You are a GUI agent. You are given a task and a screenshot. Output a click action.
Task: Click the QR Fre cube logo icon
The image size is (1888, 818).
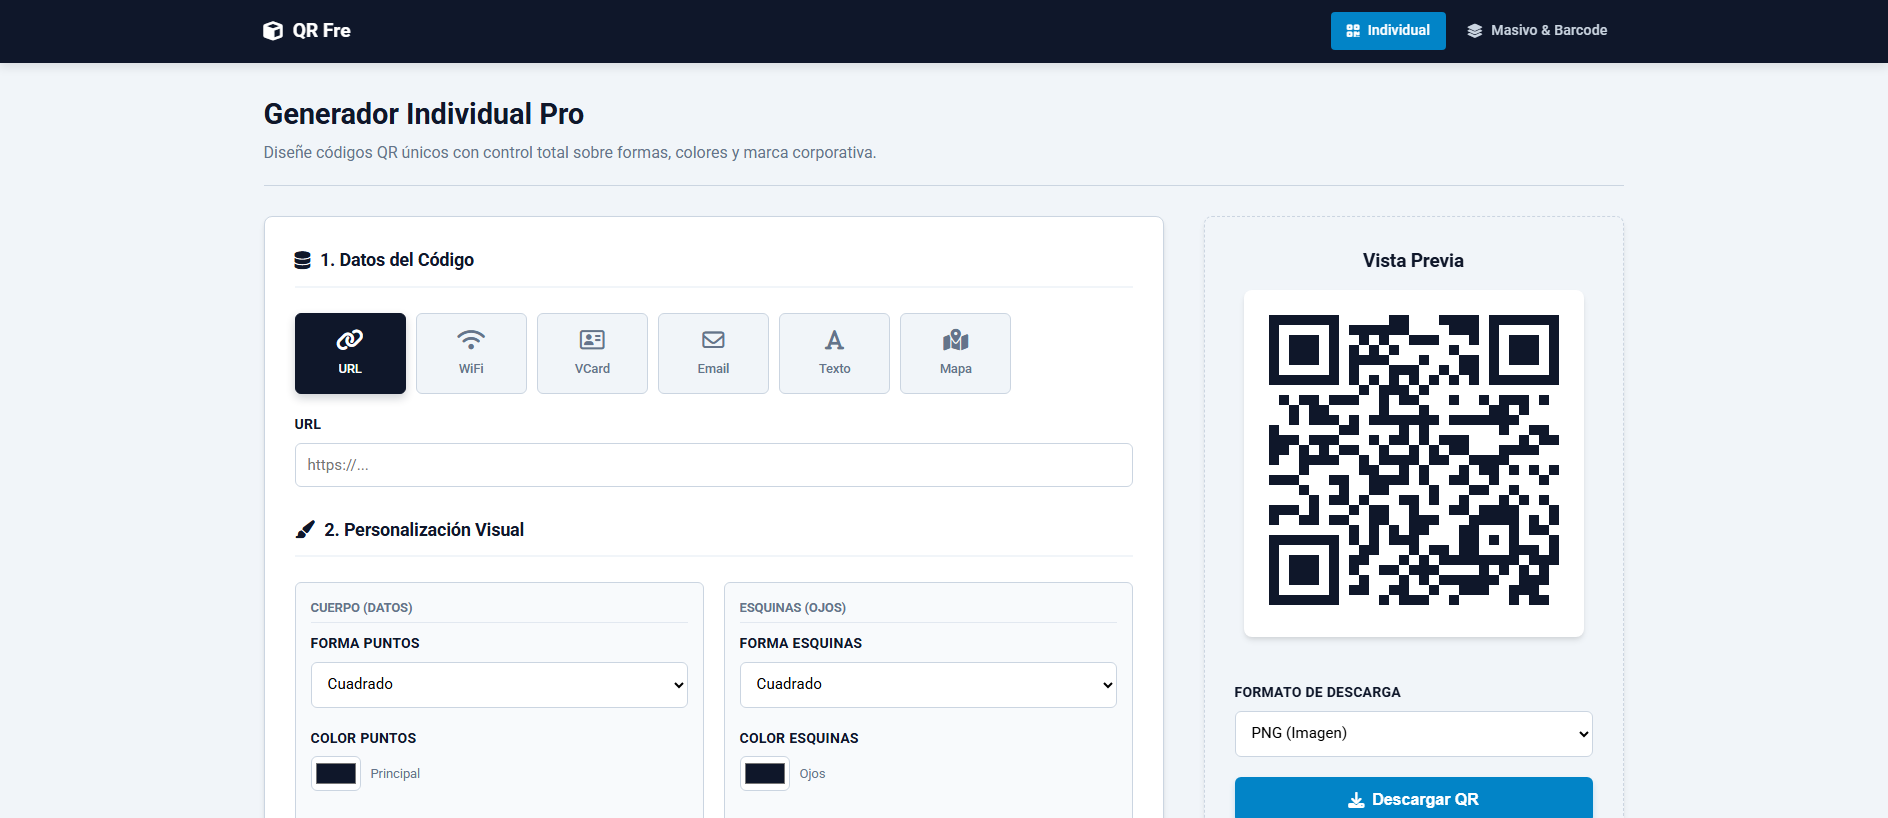click(273, 31)
